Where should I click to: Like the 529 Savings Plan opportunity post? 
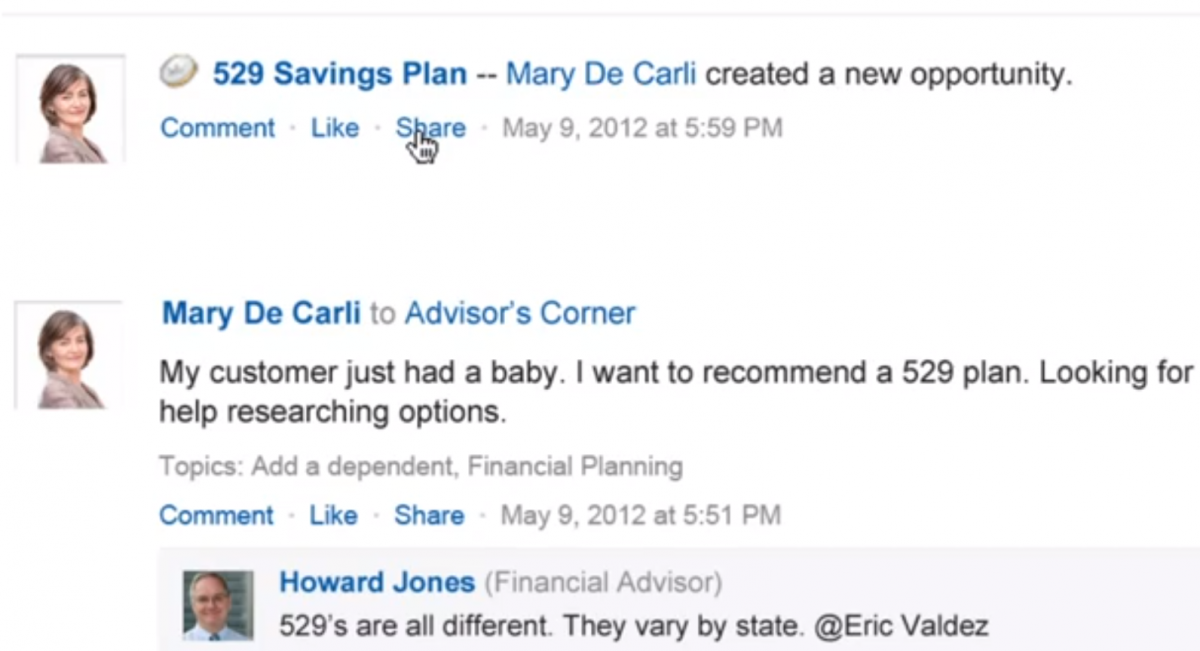point(334,127)
